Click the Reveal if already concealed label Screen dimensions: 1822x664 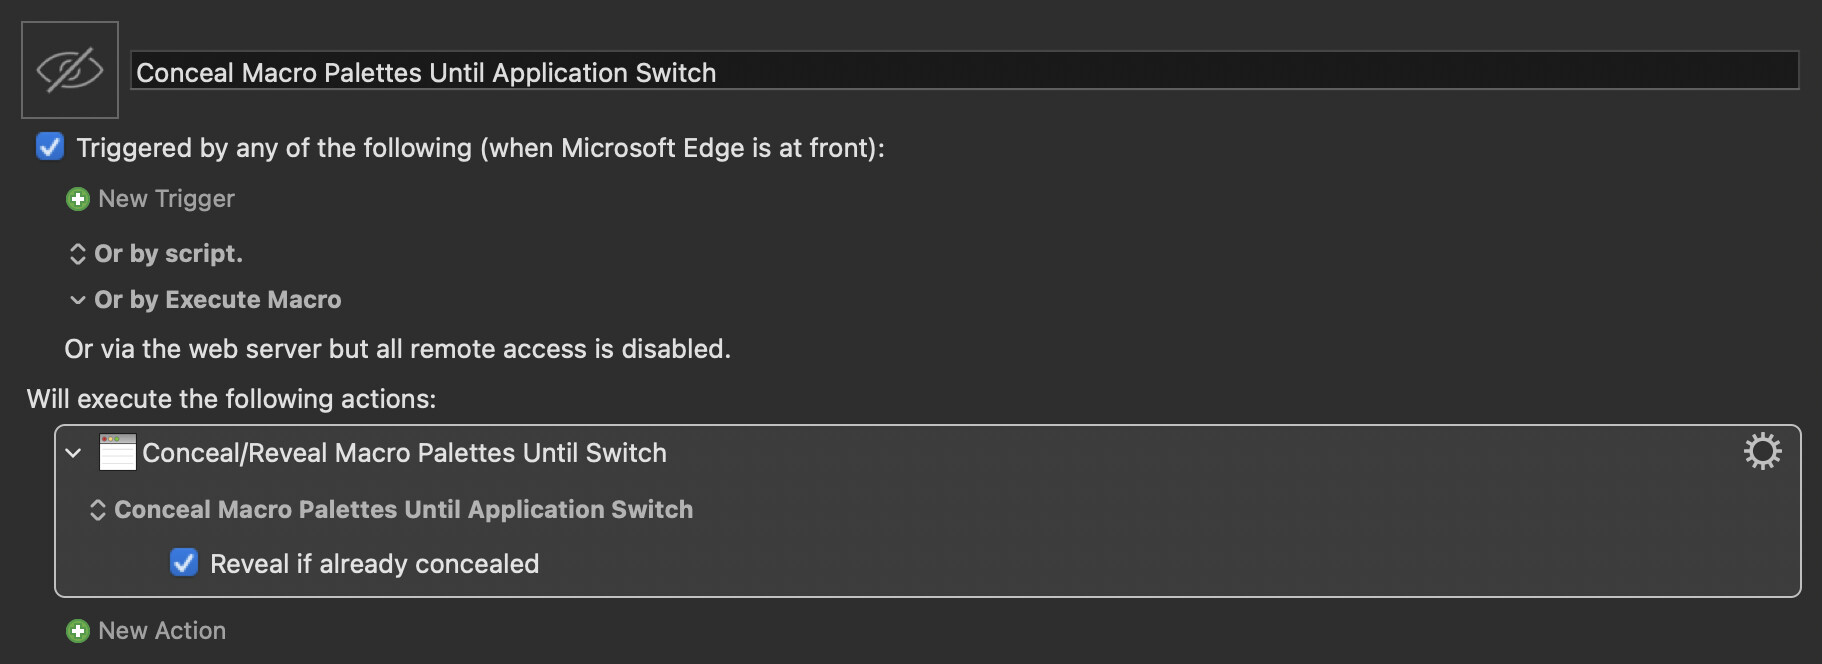(374, 564)
